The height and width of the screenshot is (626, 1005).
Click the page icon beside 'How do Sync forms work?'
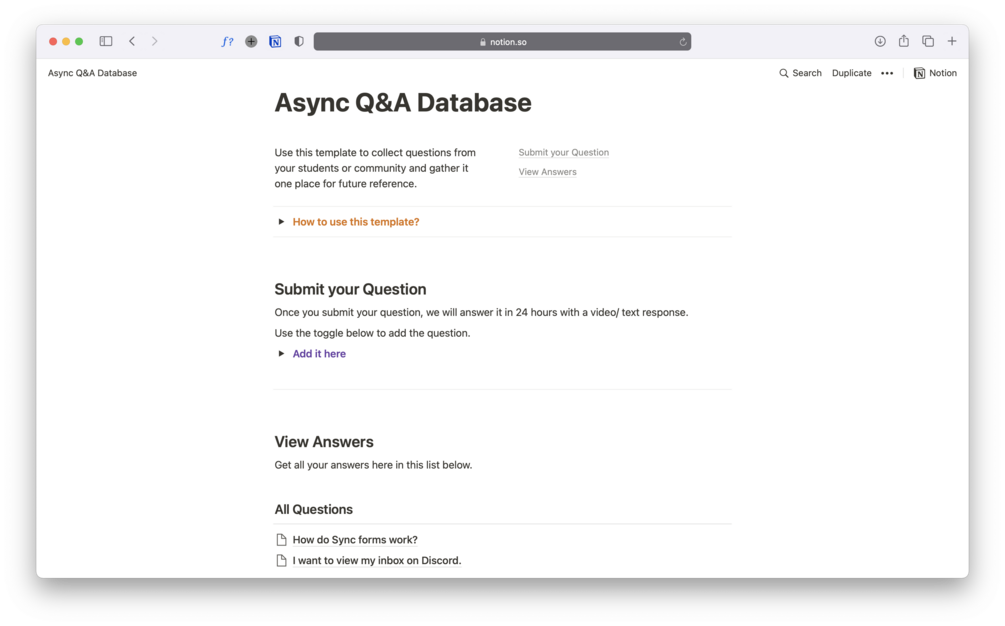tap(281, 539)
